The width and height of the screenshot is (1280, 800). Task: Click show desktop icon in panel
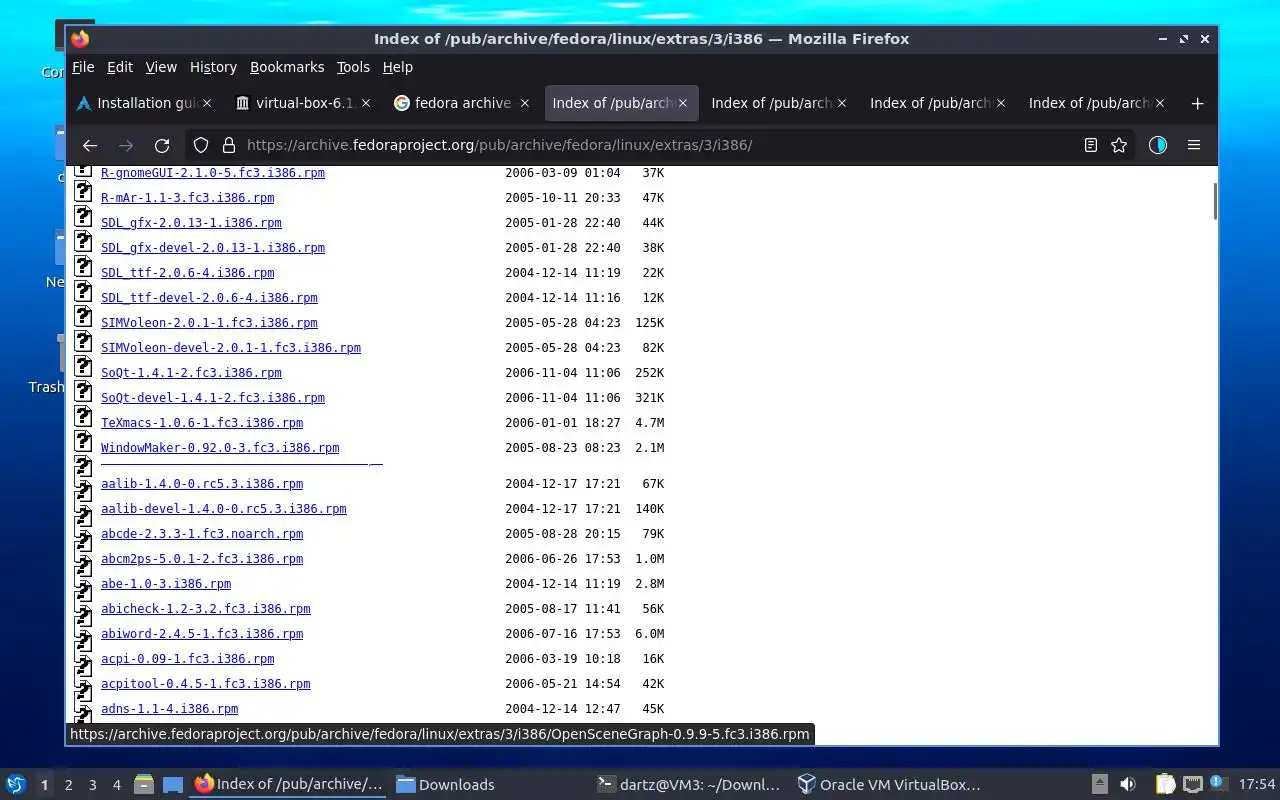(172, 784)
